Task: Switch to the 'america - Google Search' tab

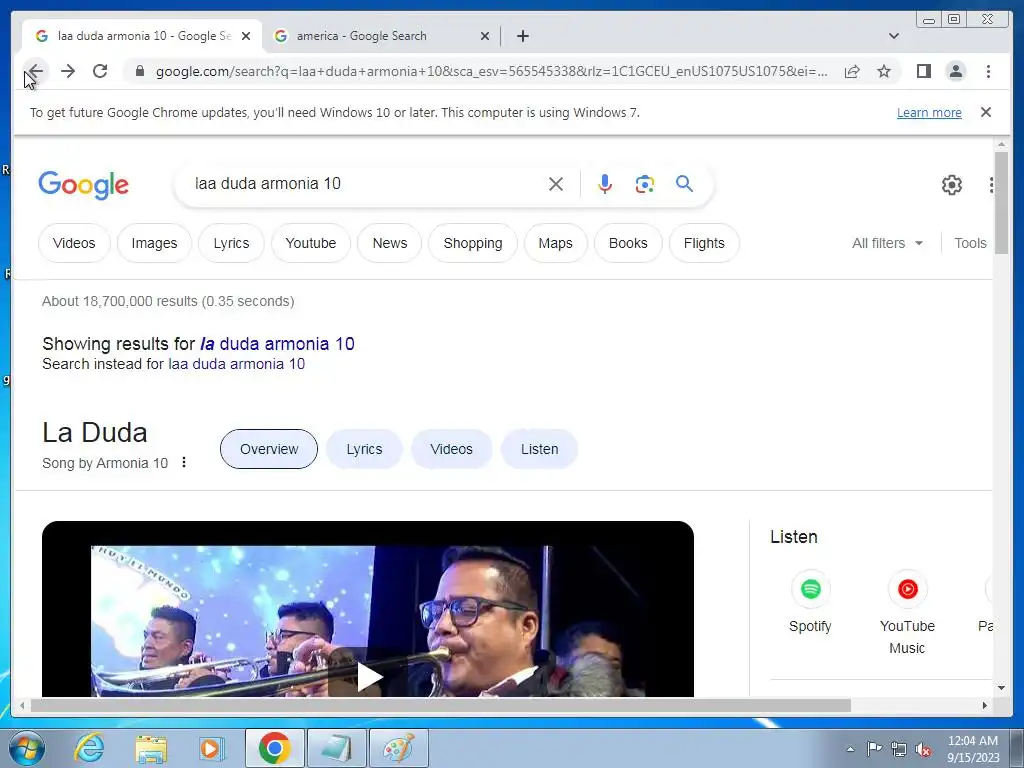Action: [381, 36]
